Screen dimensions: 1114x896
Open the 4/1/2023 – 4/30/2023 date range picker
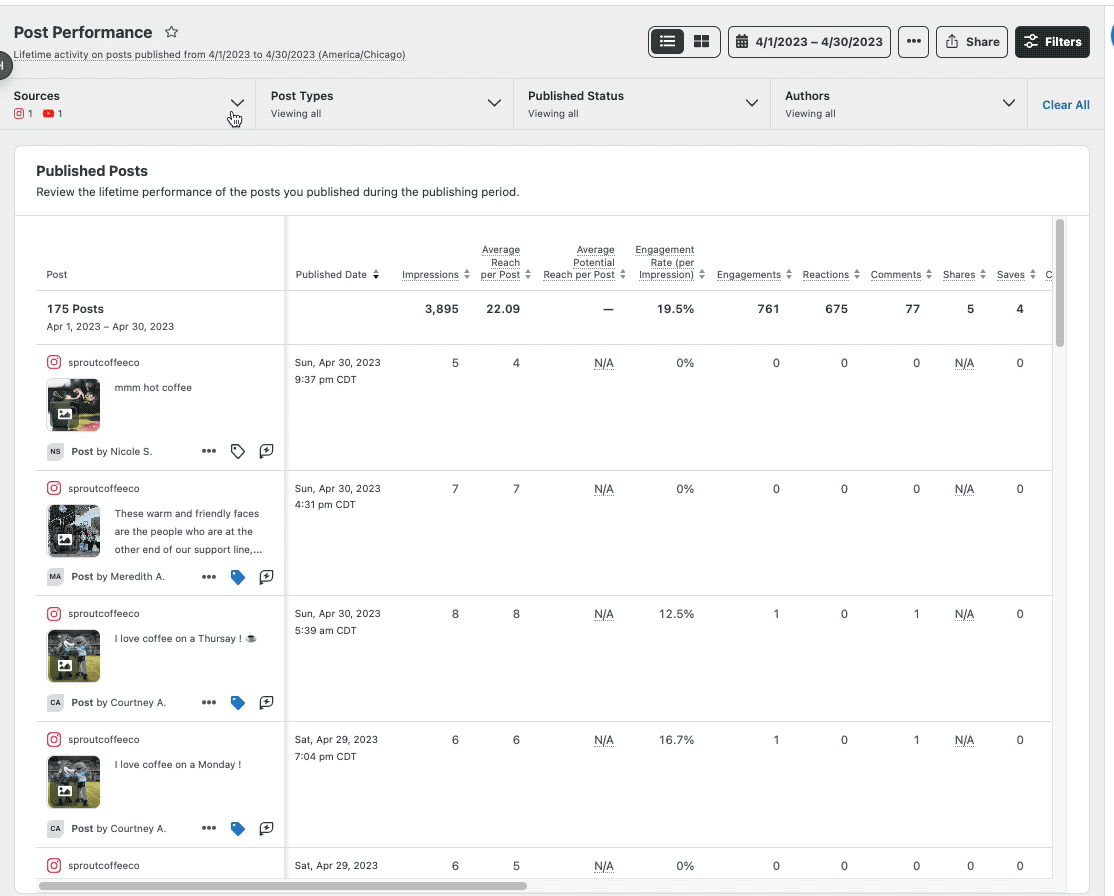coord(809,42)
